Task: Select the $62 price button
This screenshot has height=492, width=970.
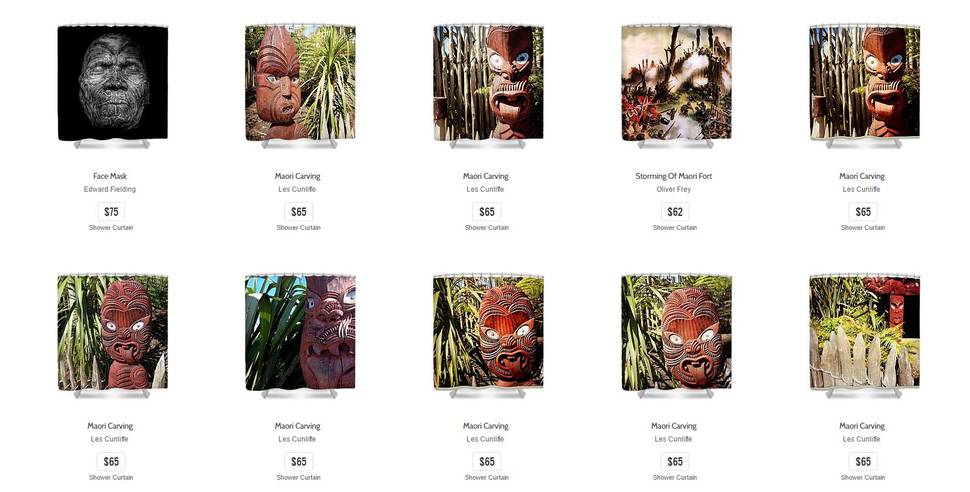Action: (x=675, y=212)
